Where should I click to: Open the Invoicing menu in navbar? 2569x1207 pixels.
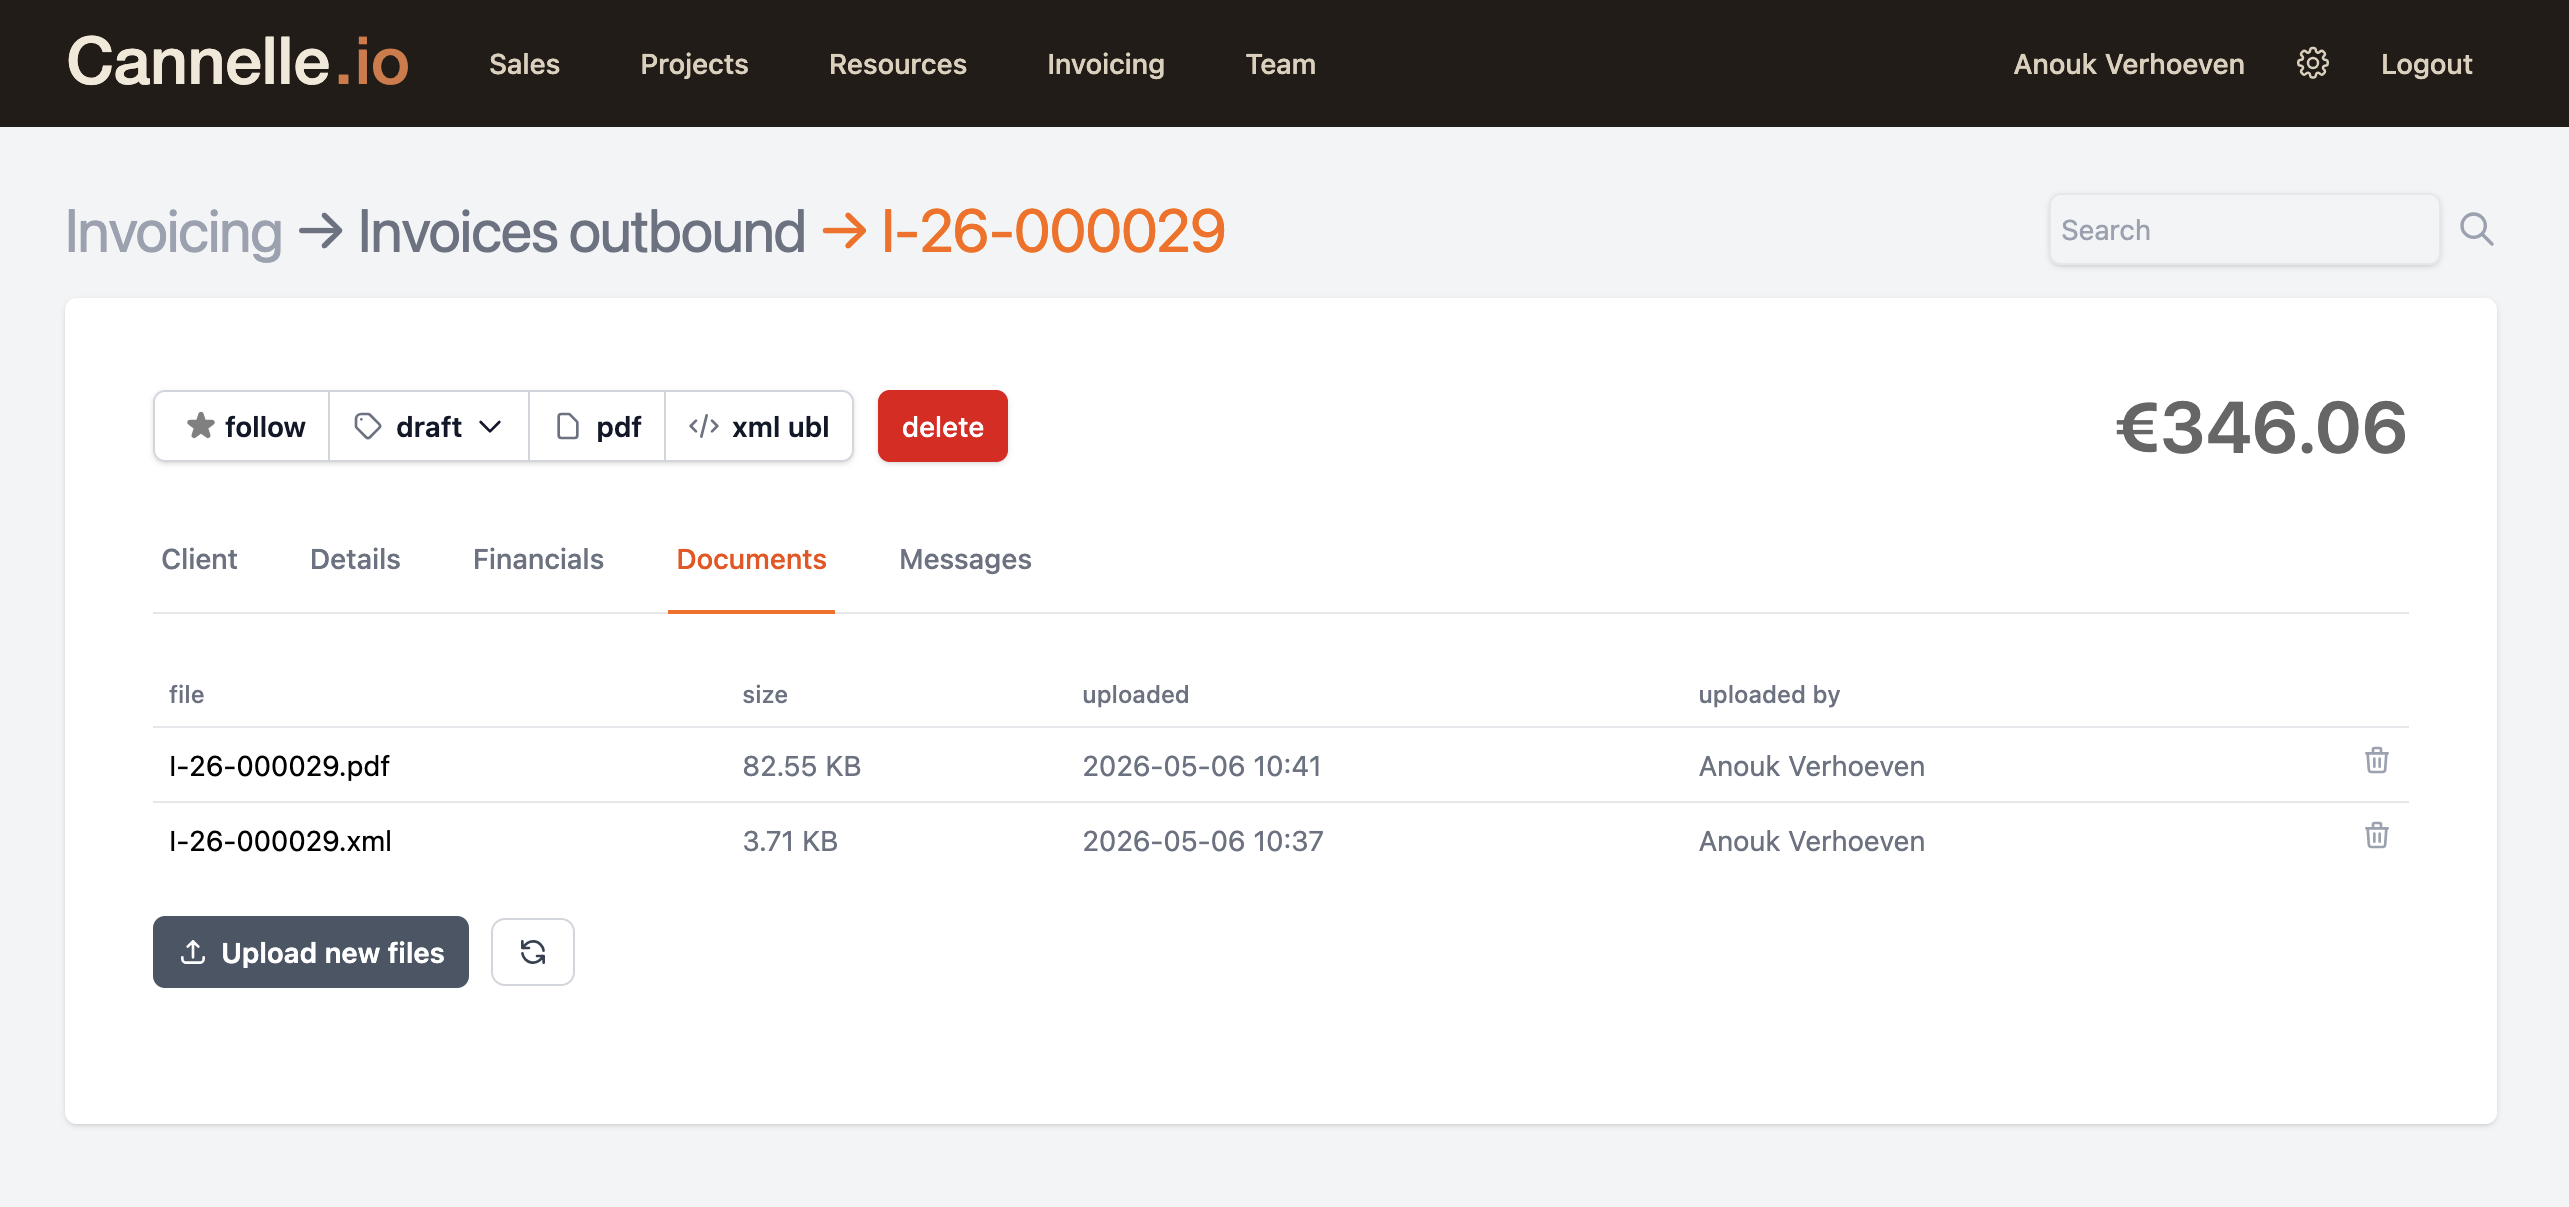point(1106,64)
